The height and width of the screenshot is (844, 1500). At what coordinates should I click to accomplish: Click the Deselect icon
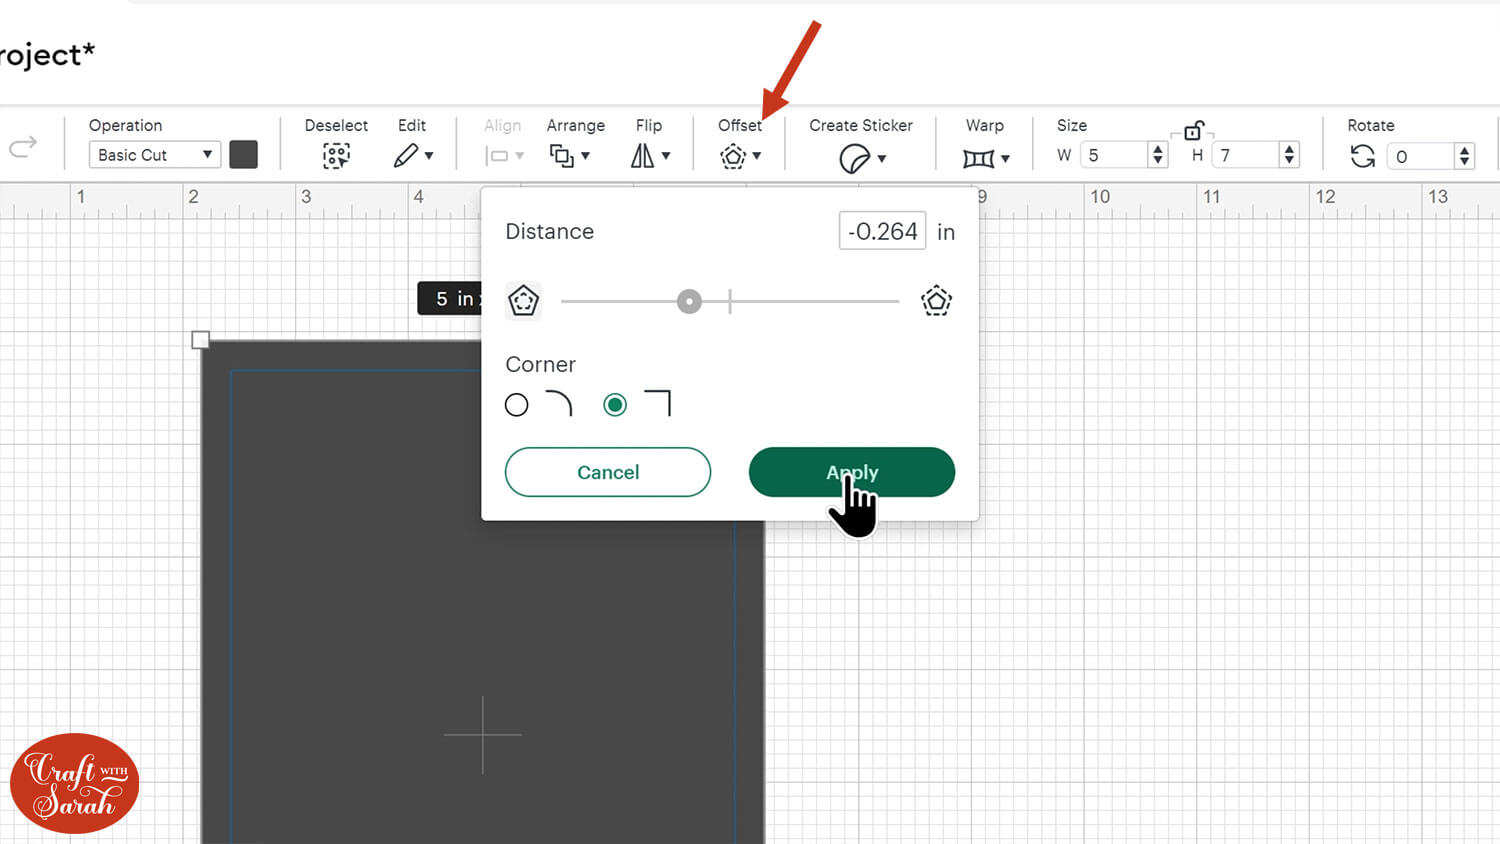tap(336, 156)
